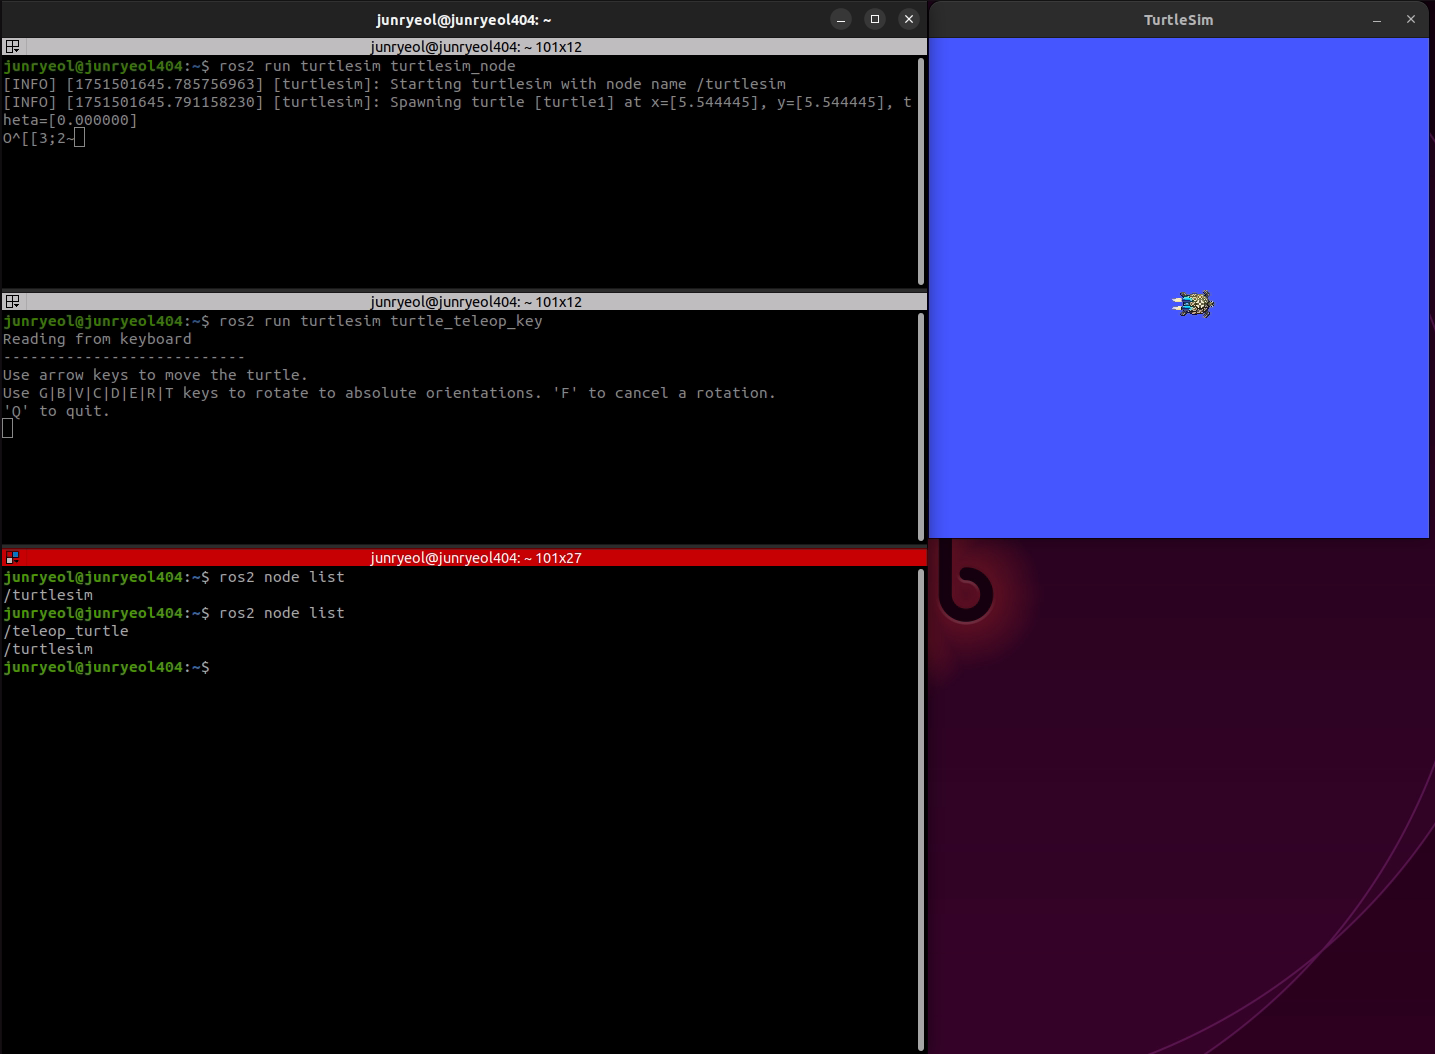This screenshot has width=1435, height=1054.
Task: Click the '/teleop_turtle' node output line
Action: pyautogui.click(x=66, y=631)
